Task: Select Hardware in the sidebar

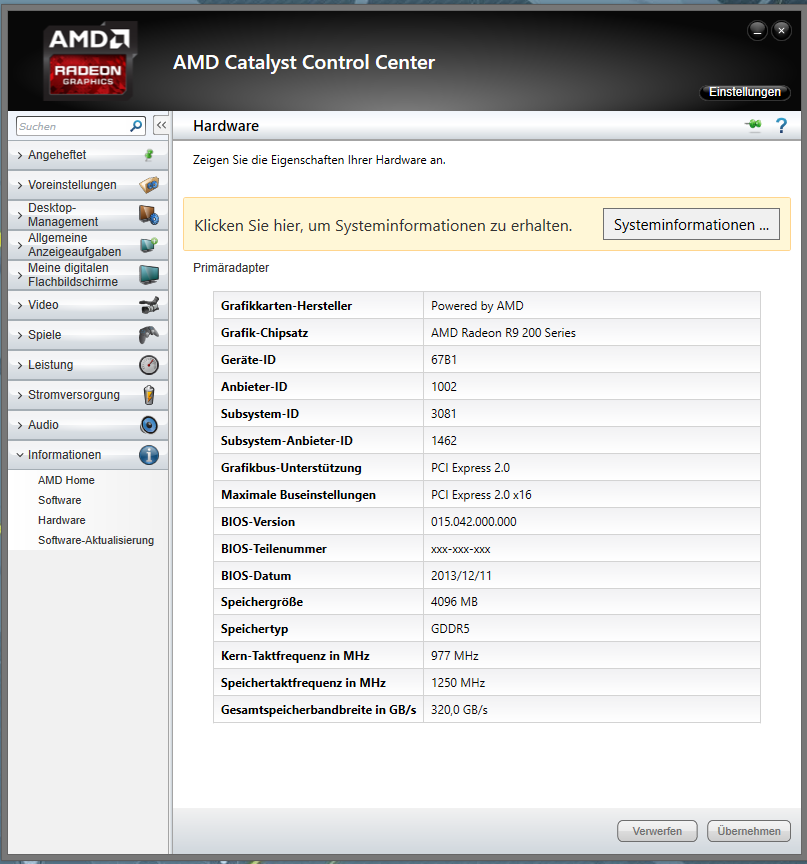Action: 62,520
